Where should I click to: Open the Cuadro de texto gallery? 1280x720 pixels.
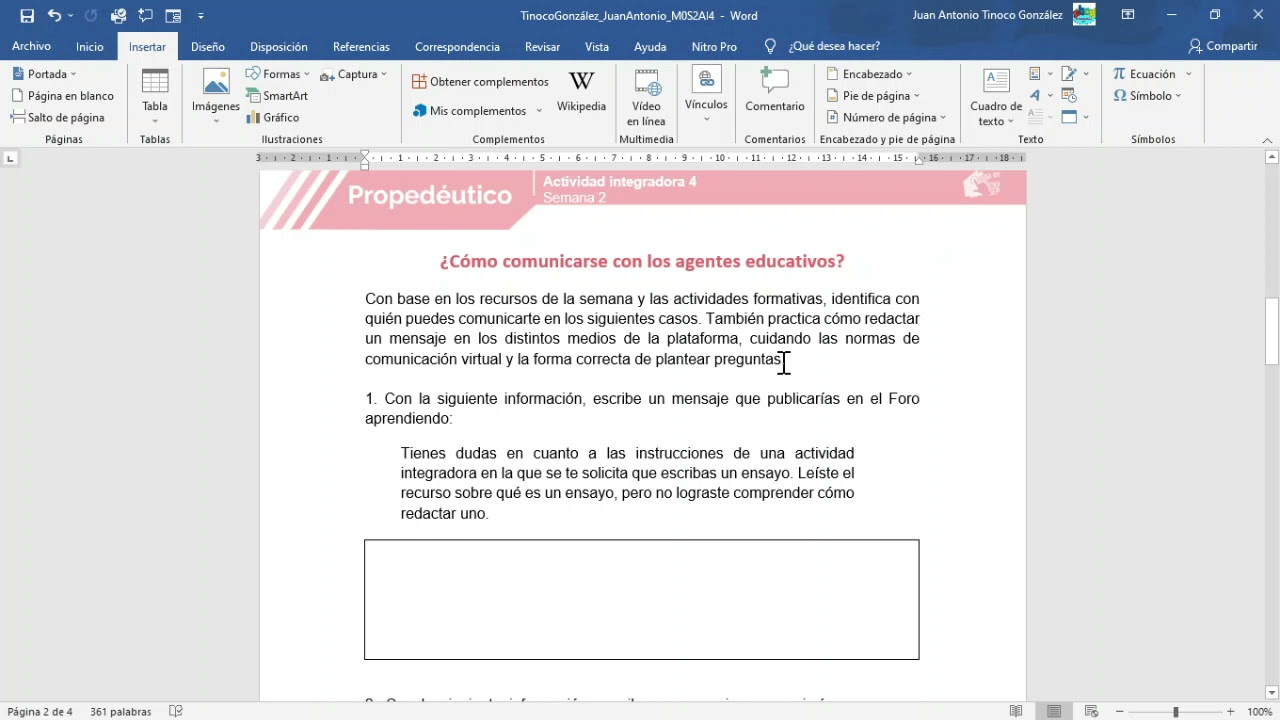click(x=996, y=97)
